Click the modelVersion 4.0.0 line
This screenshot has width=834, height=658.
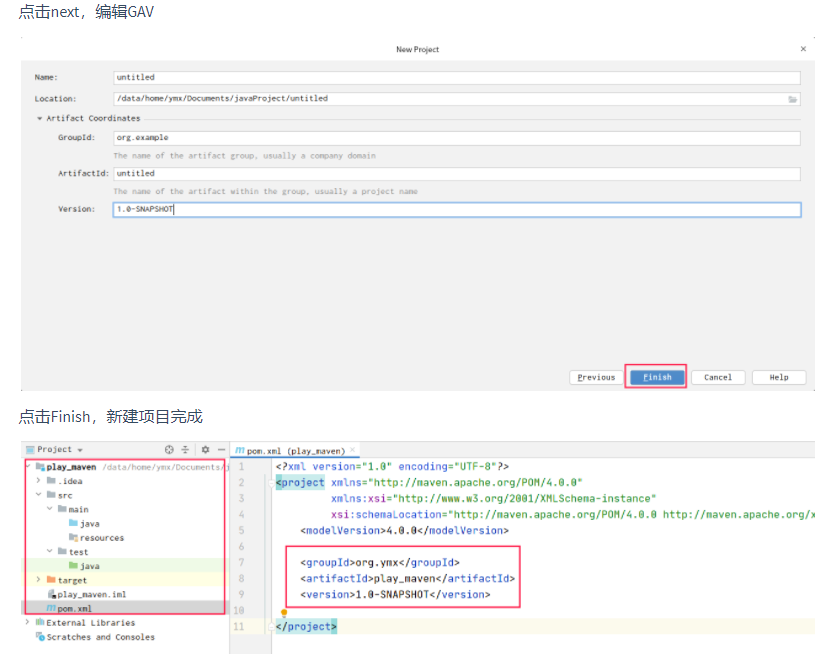[x=404, y=531]
